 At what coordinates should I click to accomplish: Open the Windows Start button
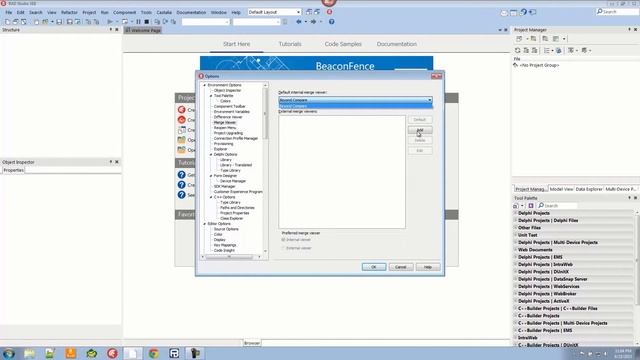coord(9,353)
